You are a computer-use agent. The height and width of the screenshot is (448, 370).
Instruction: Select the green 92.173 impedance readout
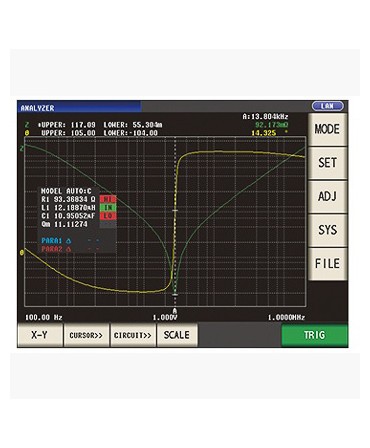pyautogui.click(x=272, y=125)
